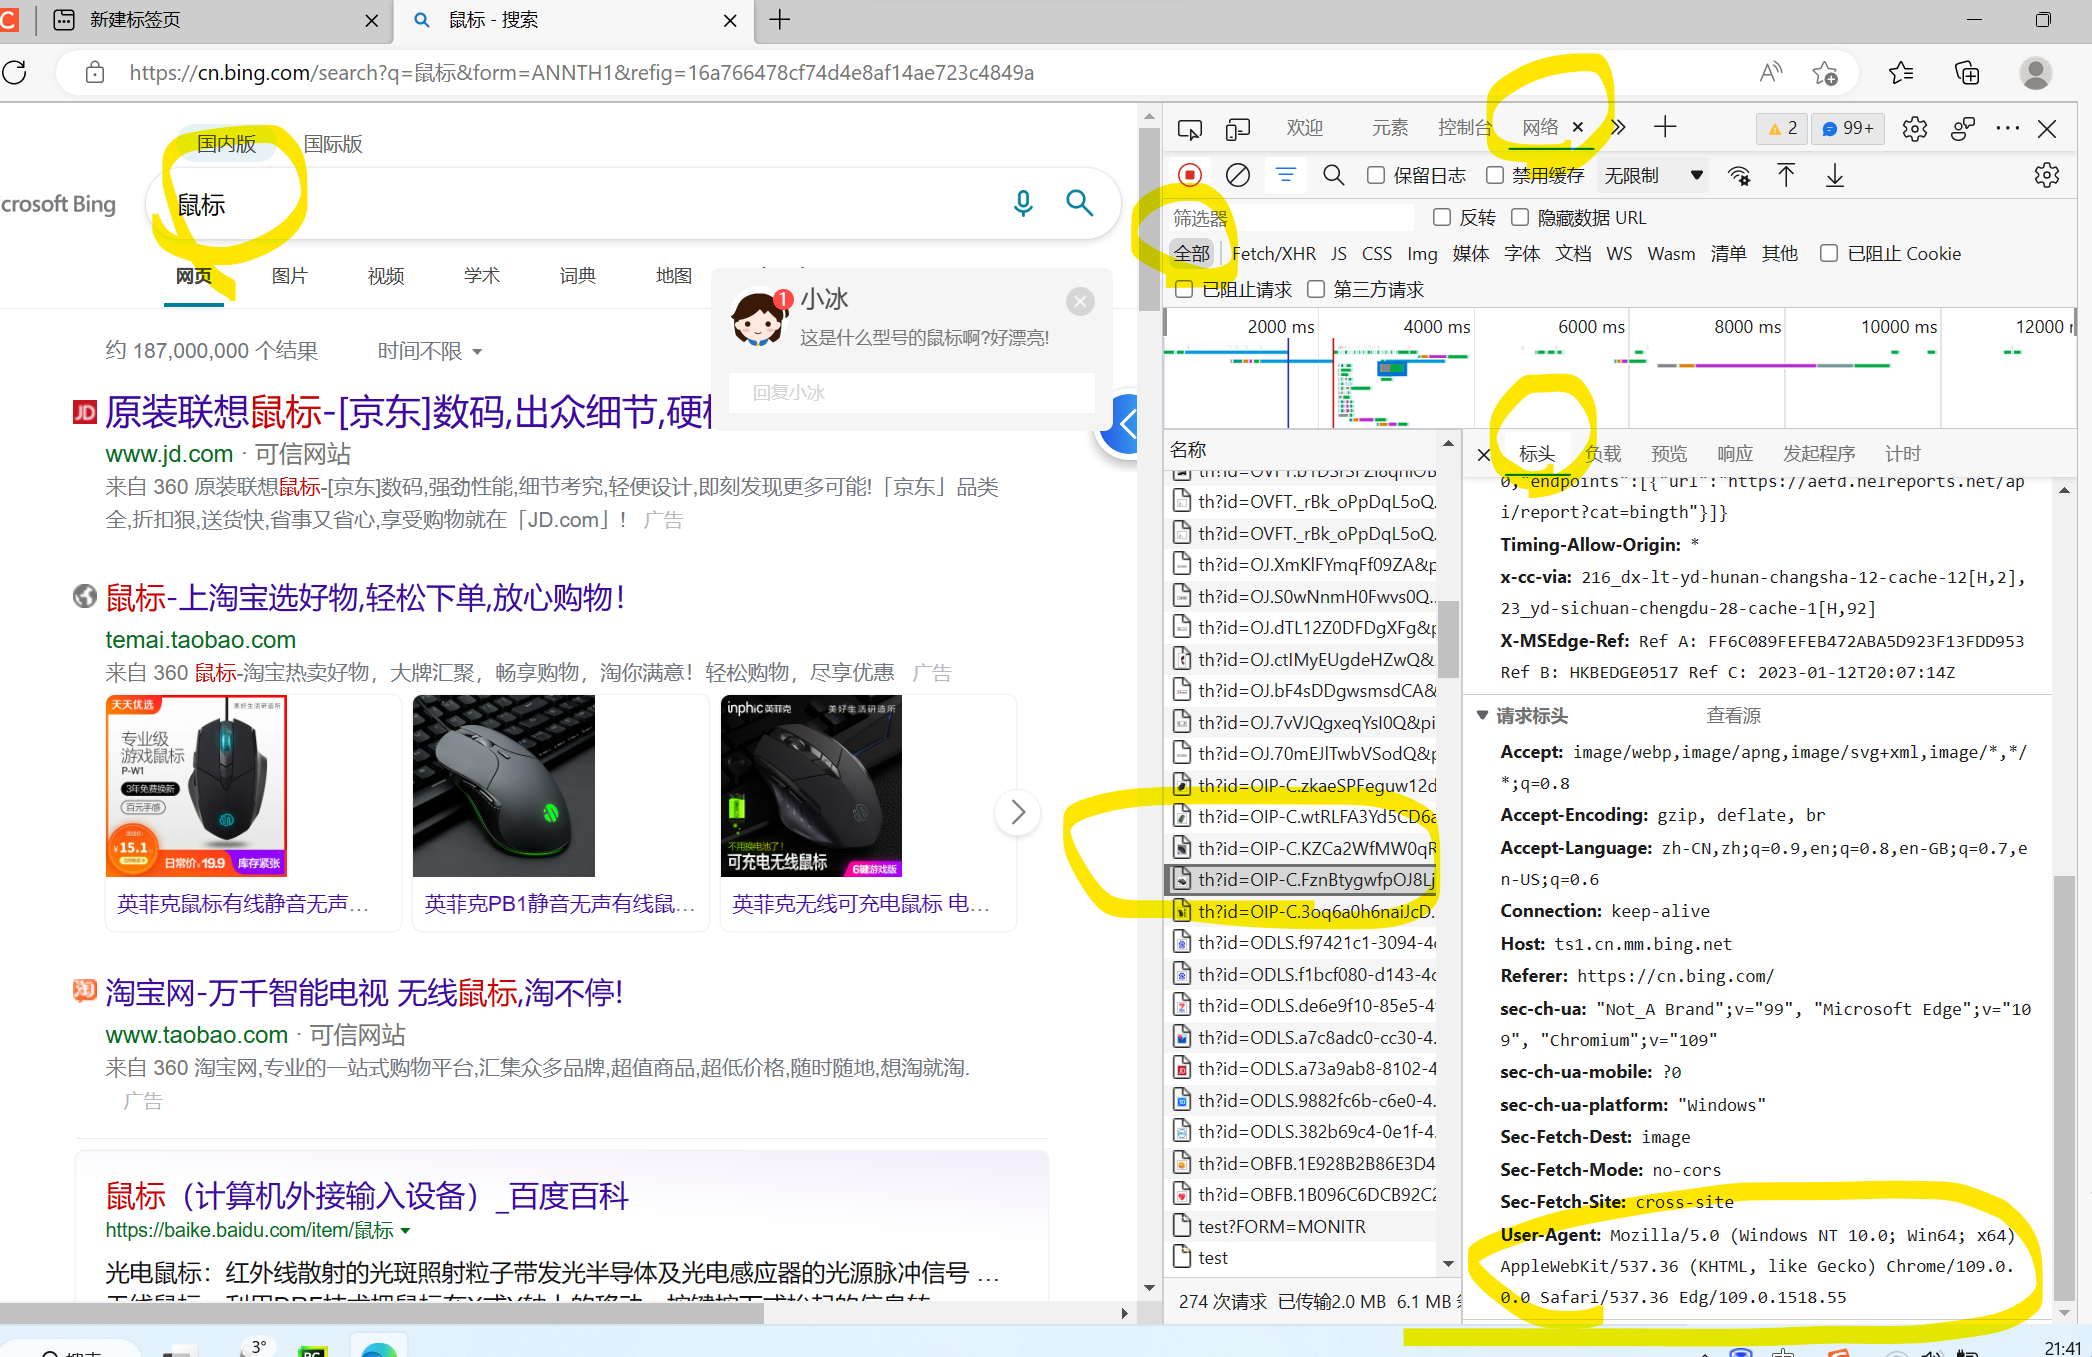Toggle the device emulation icon
Image resolution: width=2092 pixels, height=1357 pixels.
pos(1238,129)
